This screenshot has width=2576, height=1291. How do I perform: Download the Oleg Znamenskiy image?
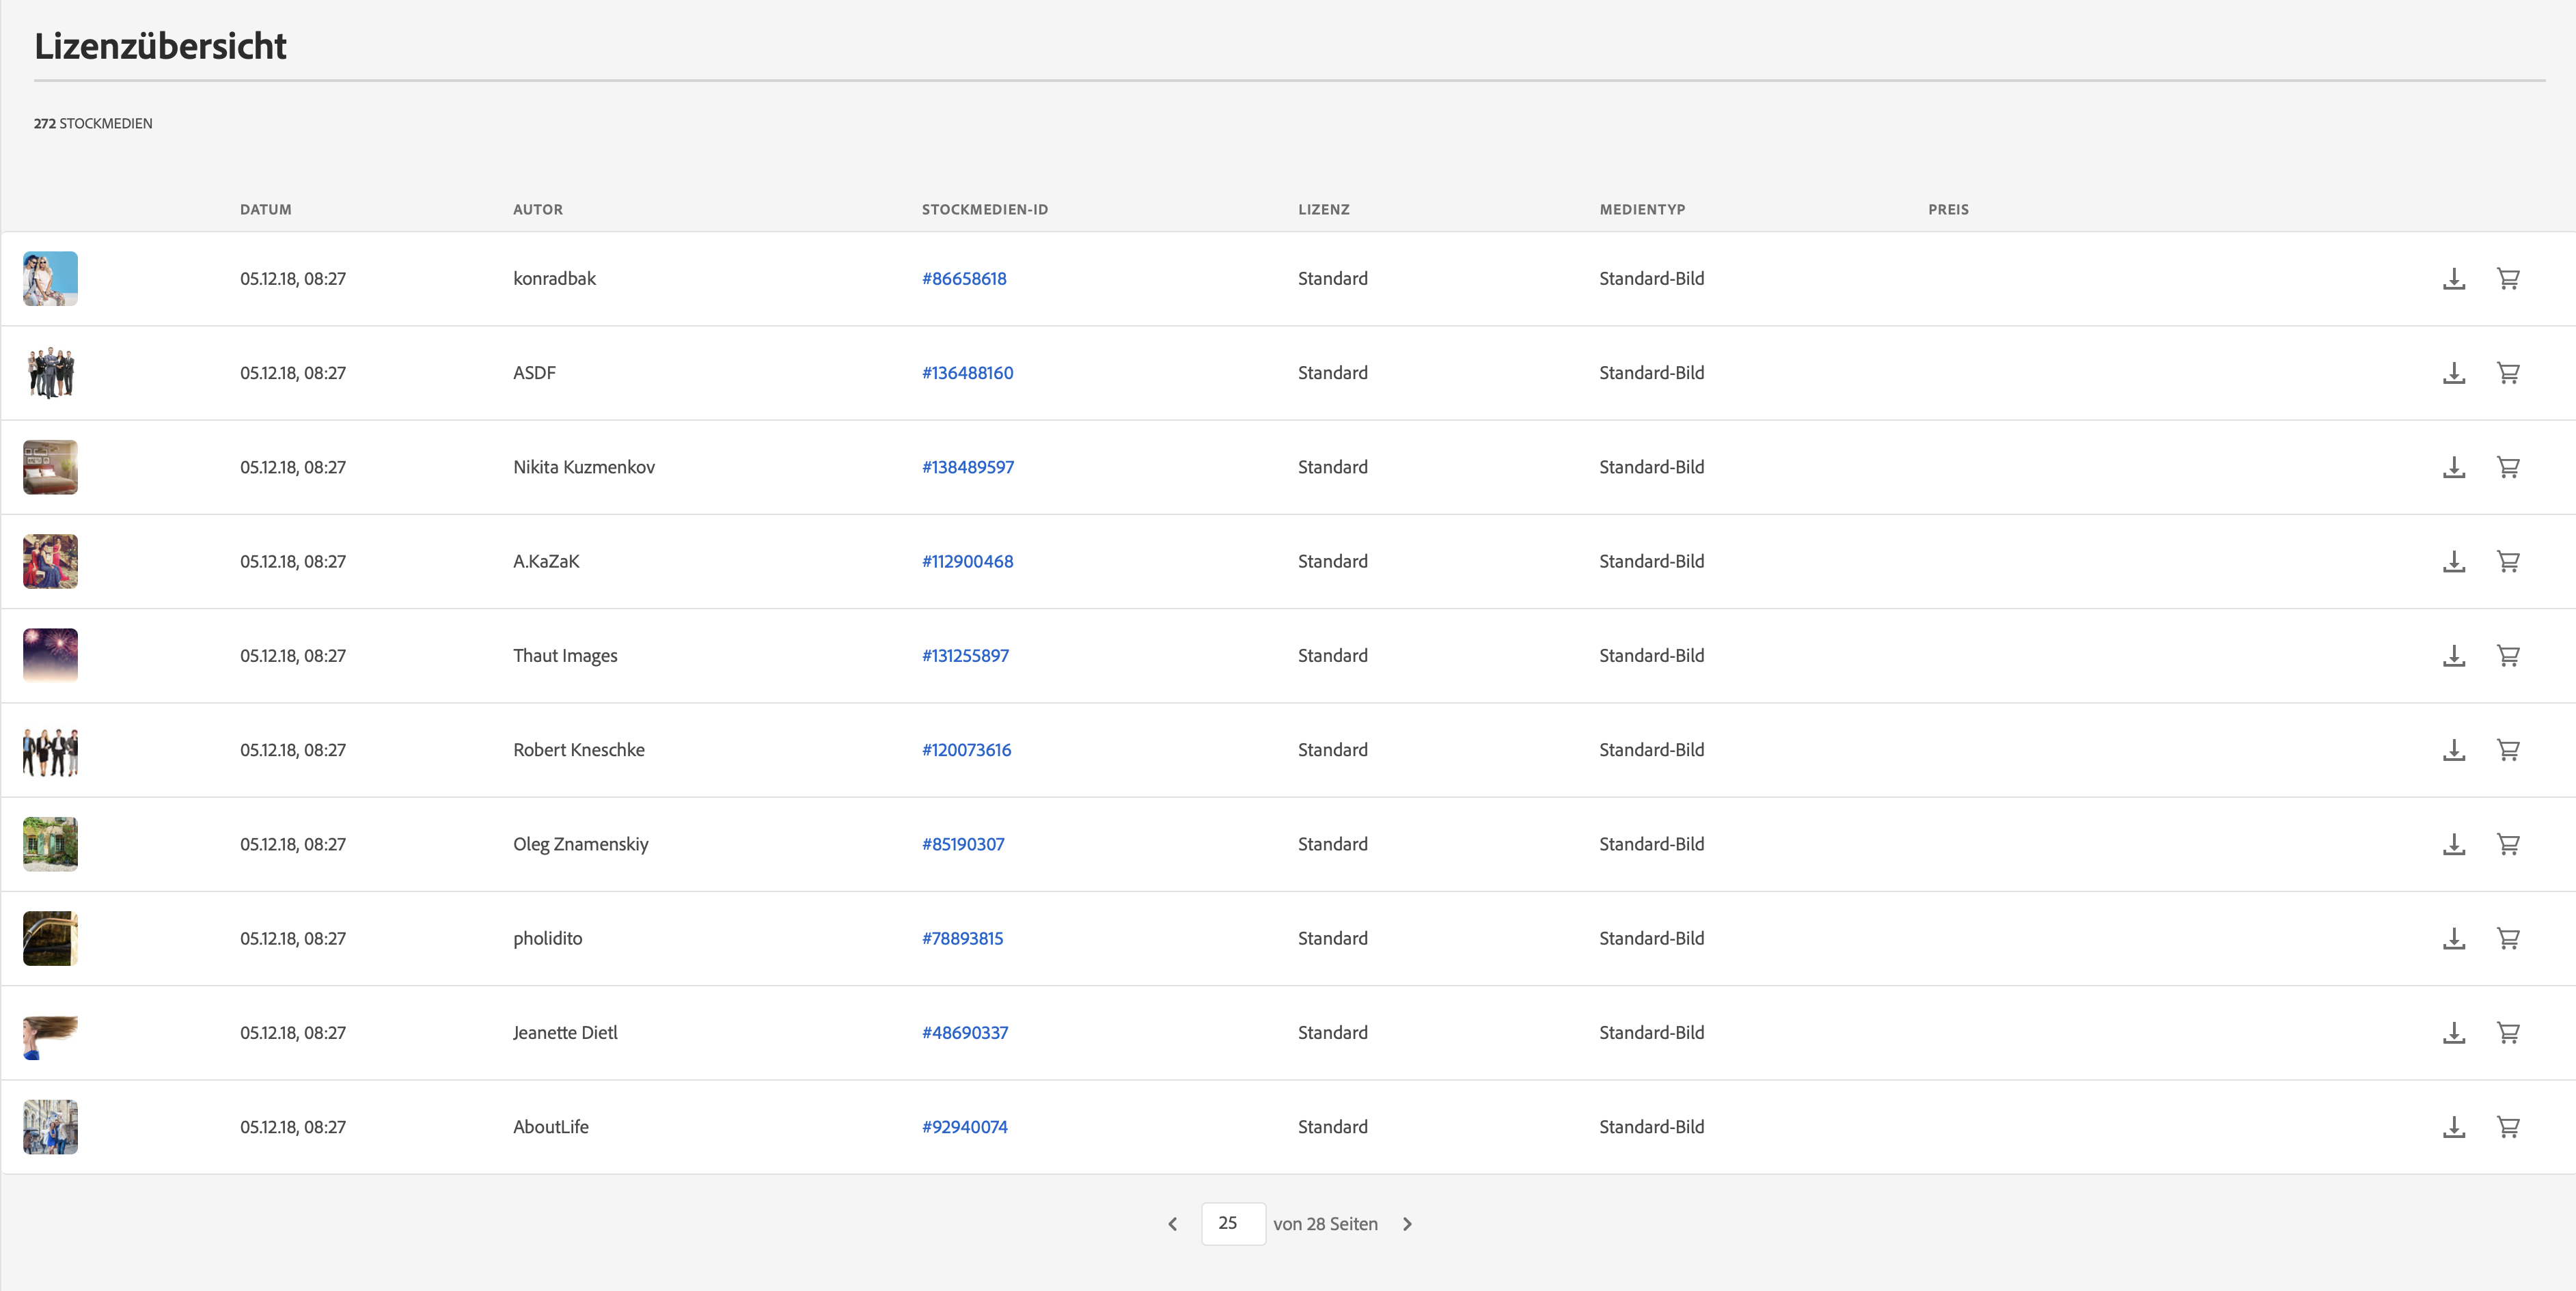(x=2453, y=844)
